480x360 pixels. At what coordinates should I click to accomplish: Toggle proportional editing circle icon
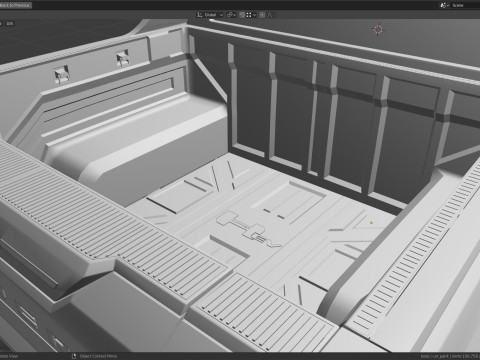pyautogui.click(x=262, y=15)
